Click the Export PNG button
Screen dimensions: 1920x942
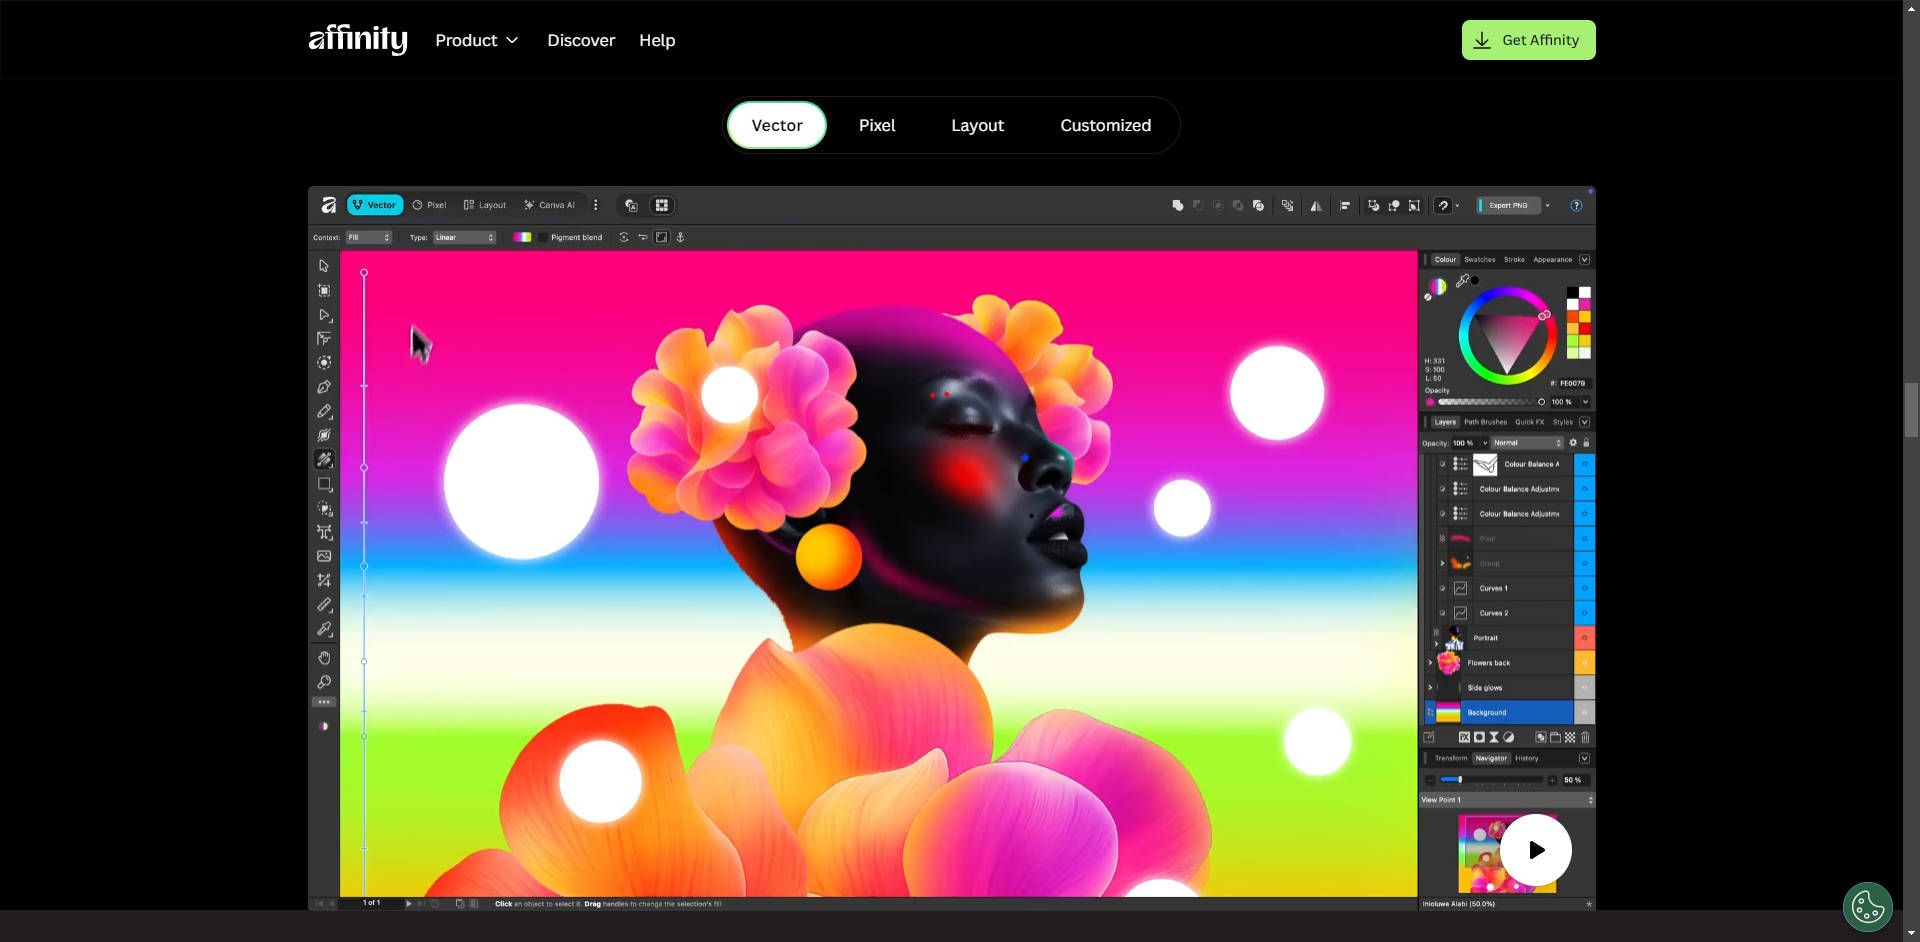[x=1508, y=205]
